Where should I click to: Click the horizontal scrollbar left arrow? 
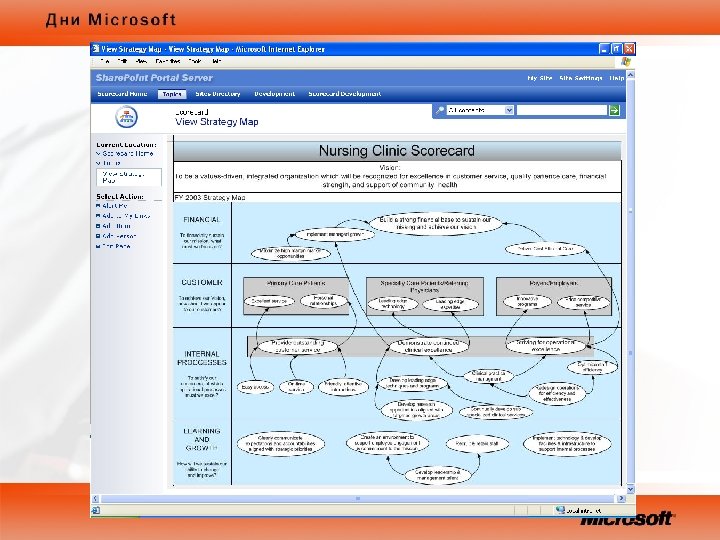(x=96, y=498)
